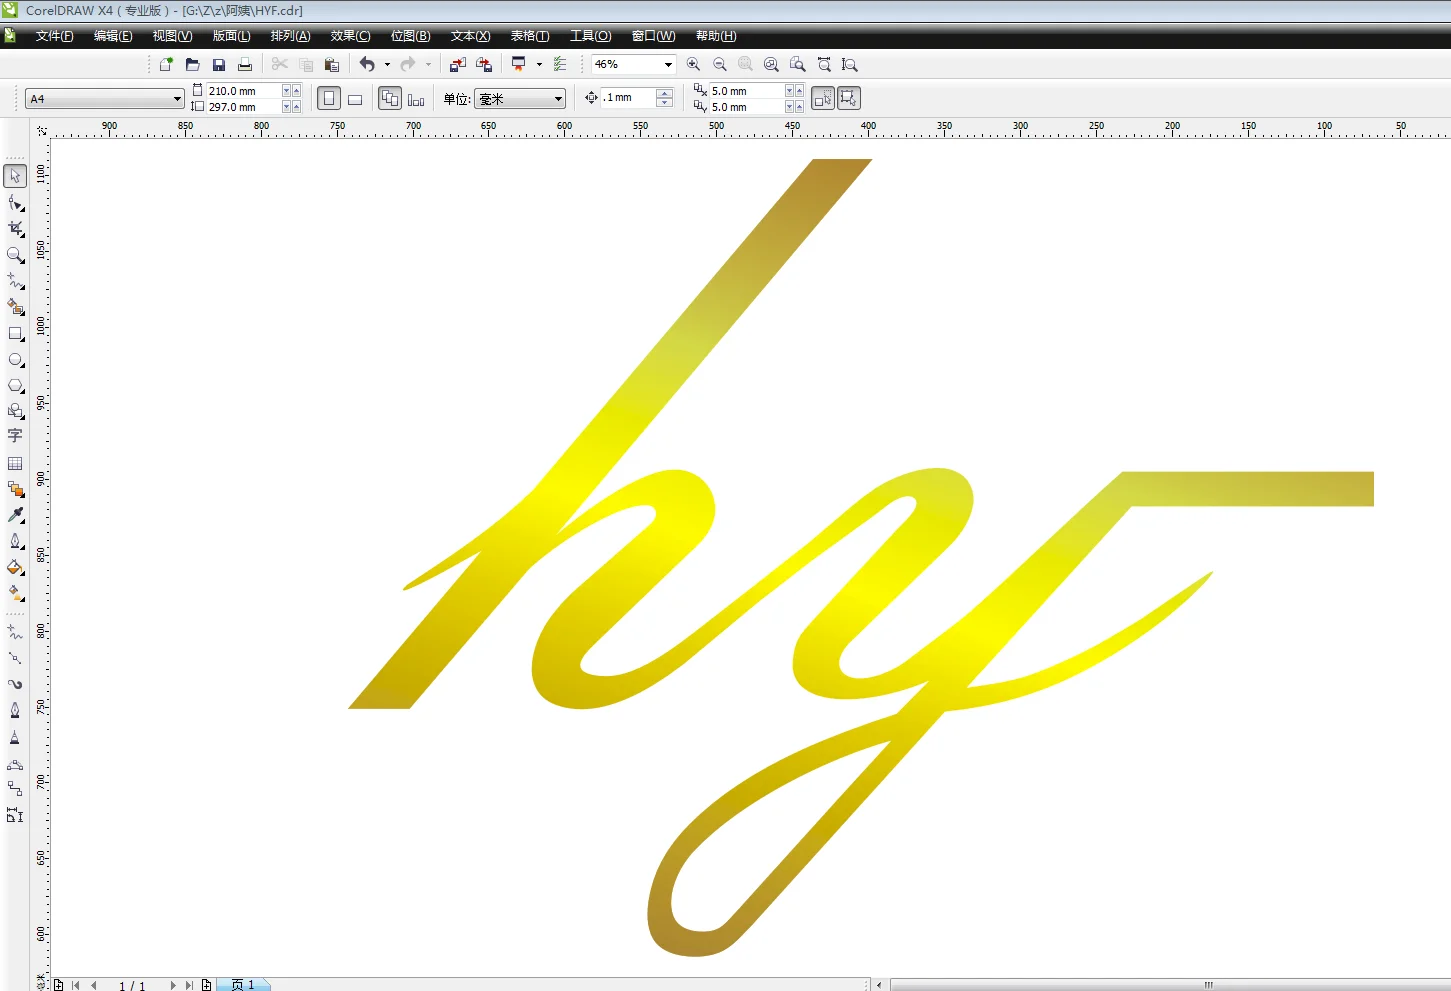The width and height of the screenshot is (1451, 991).
Task: Select the Eyedropper tool
Action: click(15, 515)
